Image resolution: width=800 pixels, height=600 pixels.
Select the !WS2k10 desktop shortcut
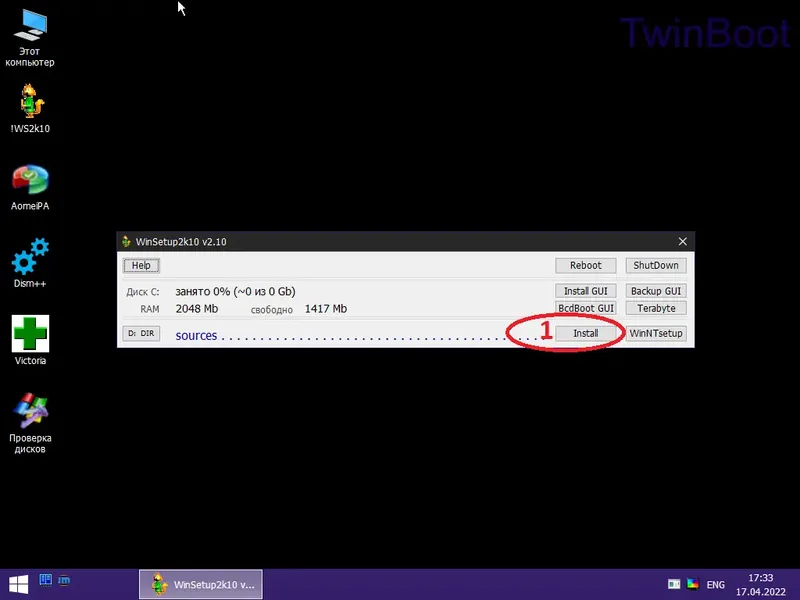point(30,108)
